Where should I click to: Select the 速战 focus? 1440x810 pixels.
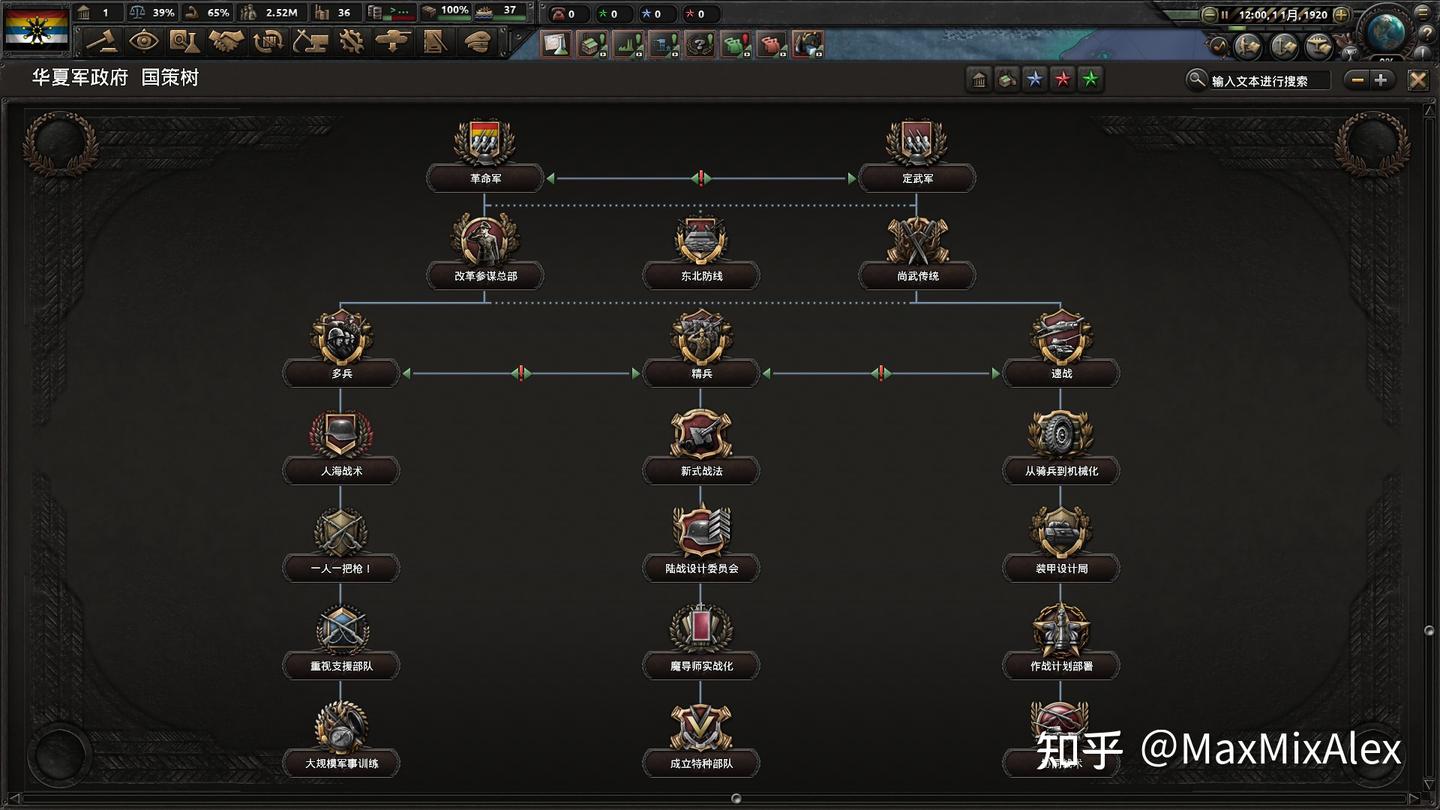coord(1061,348)
